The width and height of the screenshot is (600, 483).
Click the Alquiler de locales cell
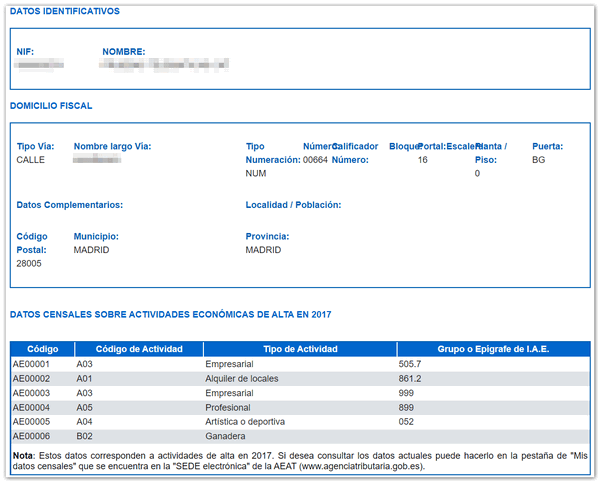point(242,379)
